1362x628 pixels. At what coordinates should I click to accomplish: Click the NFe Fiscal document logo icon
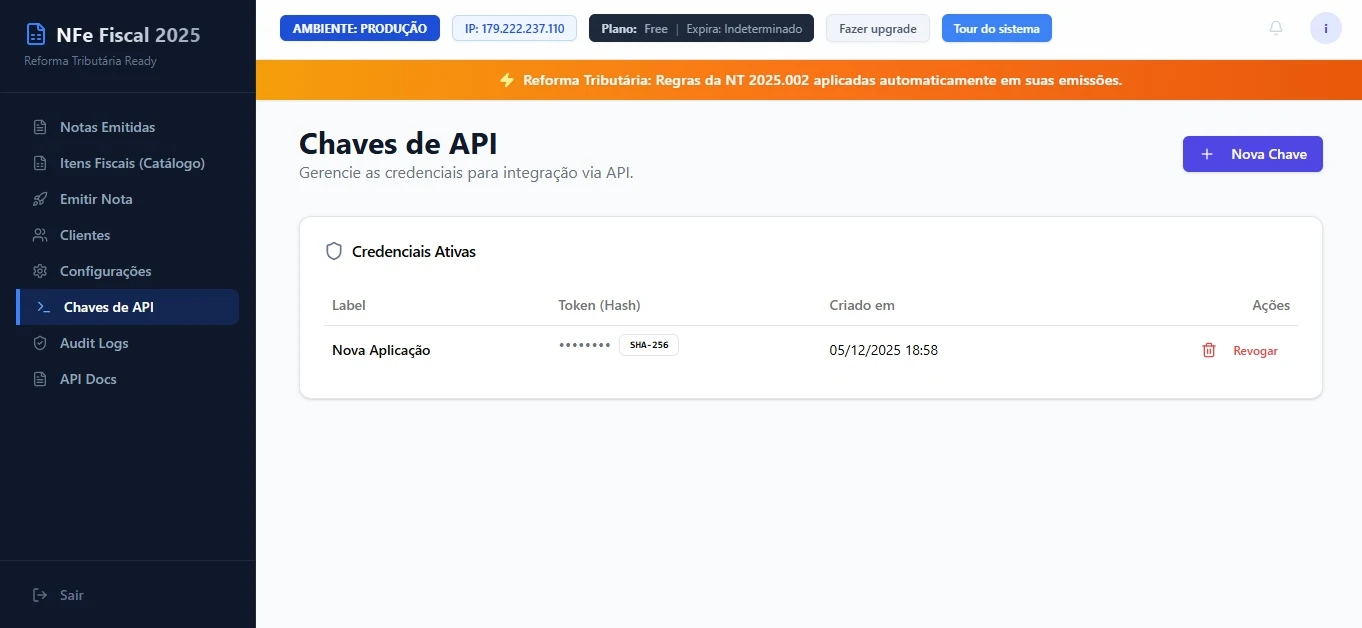point(36,35)
